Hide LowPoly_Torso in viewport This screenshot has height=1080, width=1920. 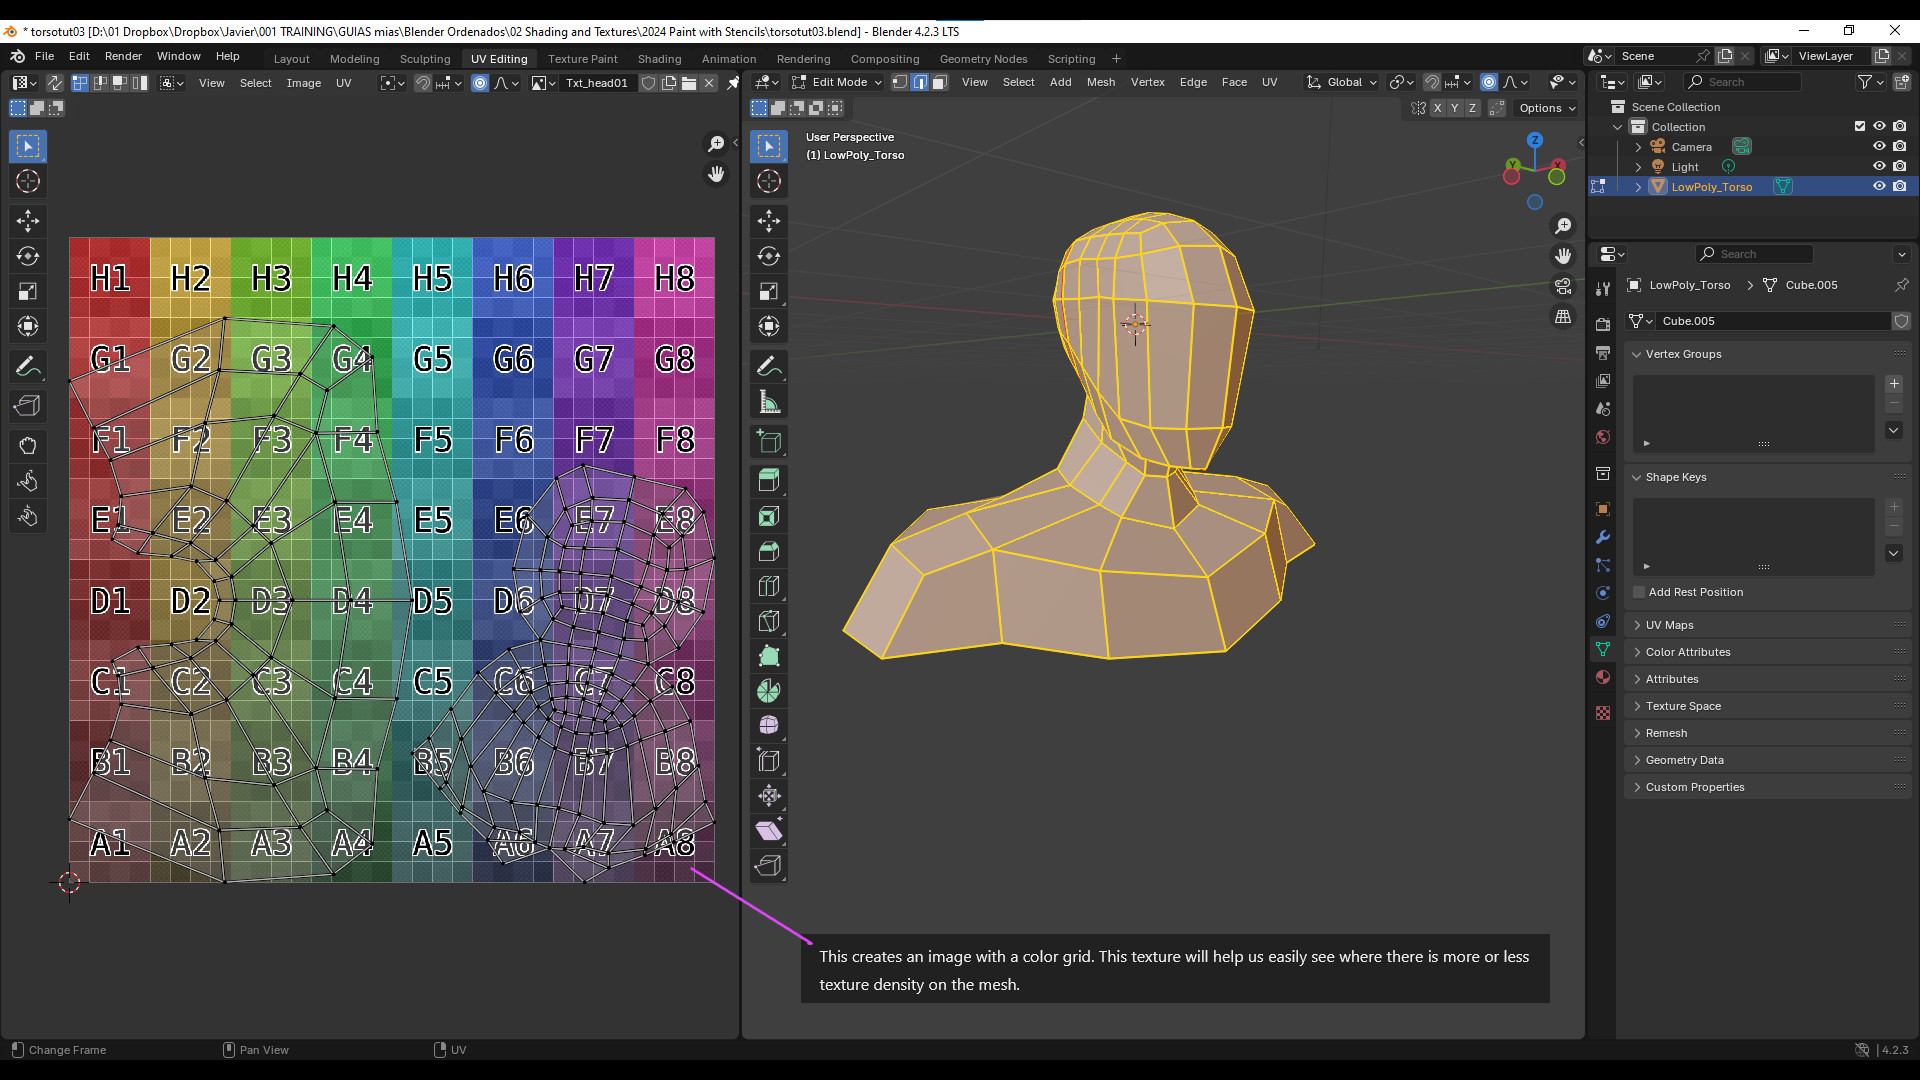[x=1879, y=186]
